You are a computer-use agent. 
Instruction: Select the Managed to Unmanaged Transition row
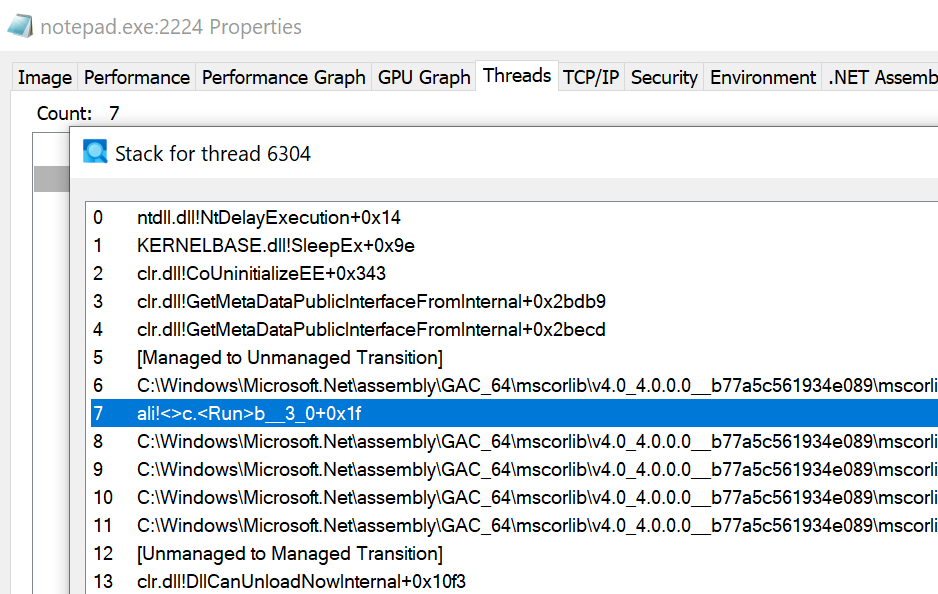click(514, 357)
